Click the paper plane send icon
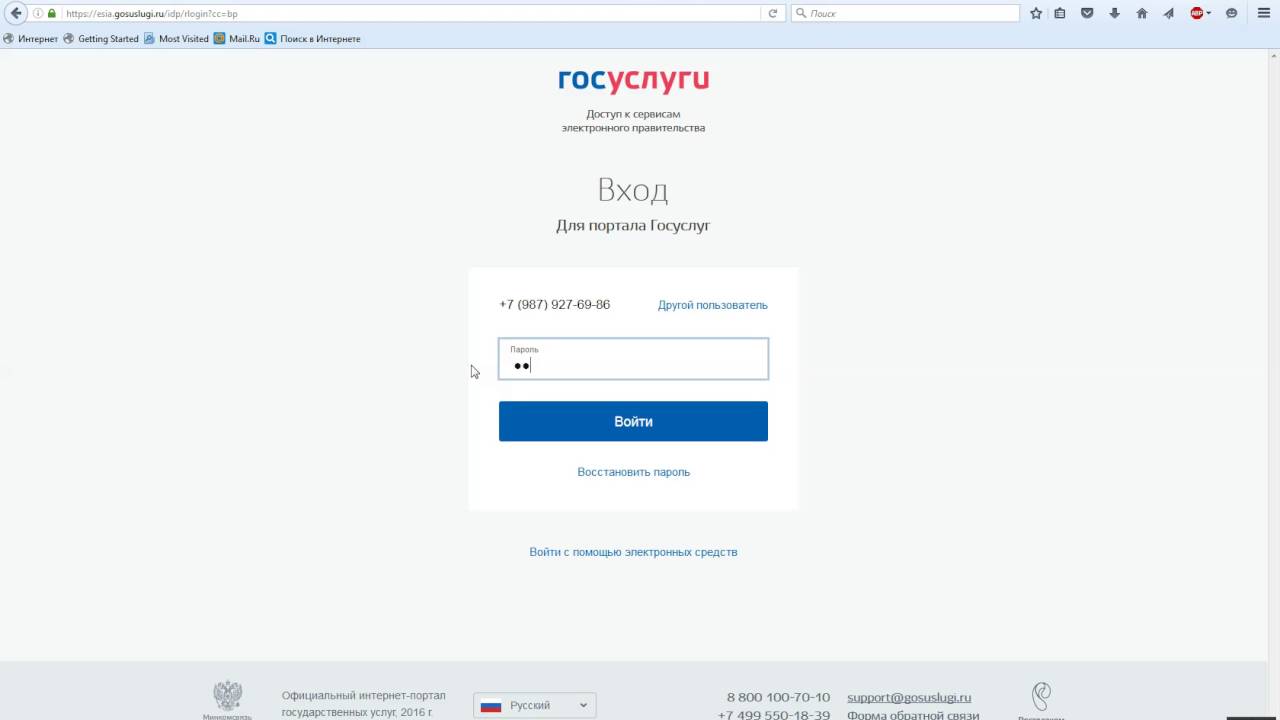Screen dimensions: 1280x720 1168,14
